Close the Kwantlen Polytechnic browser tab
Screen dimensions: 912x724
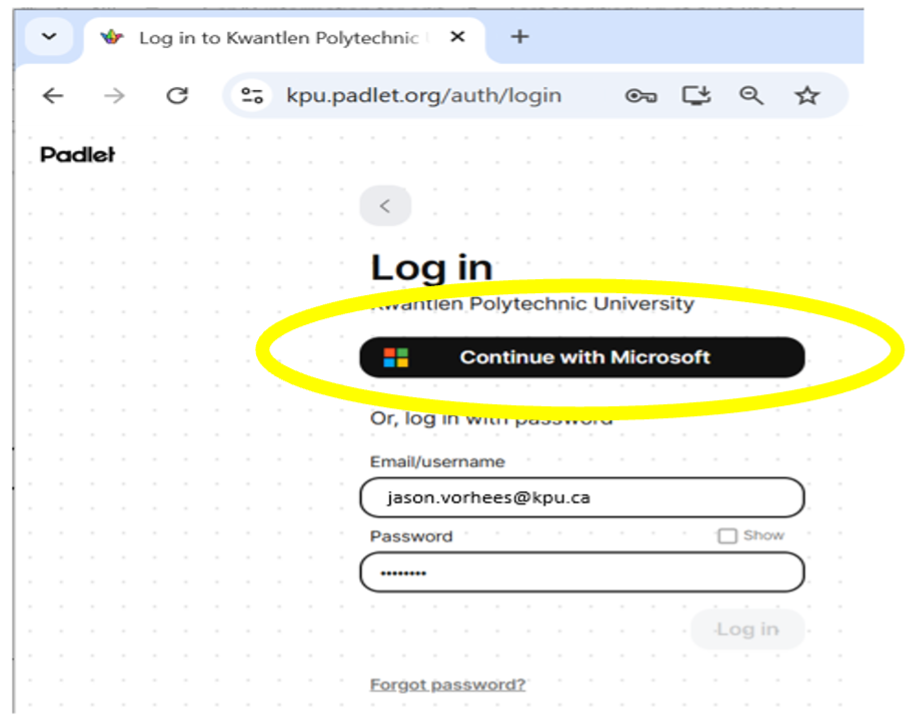[458, 37]
